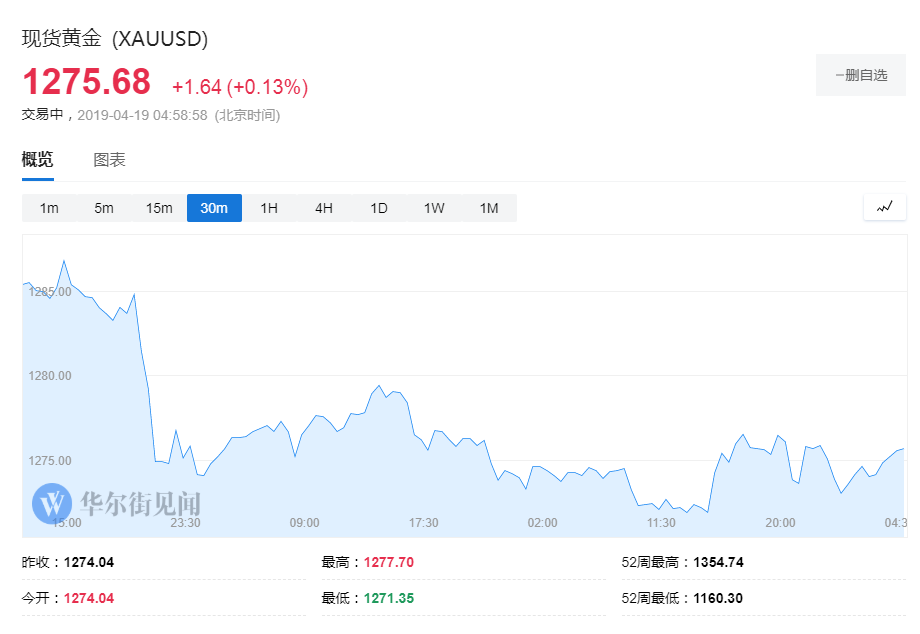The width and height of the screenshot is (920, 634).
Task: Select the 4H timeframe
Action: point(323,207)
